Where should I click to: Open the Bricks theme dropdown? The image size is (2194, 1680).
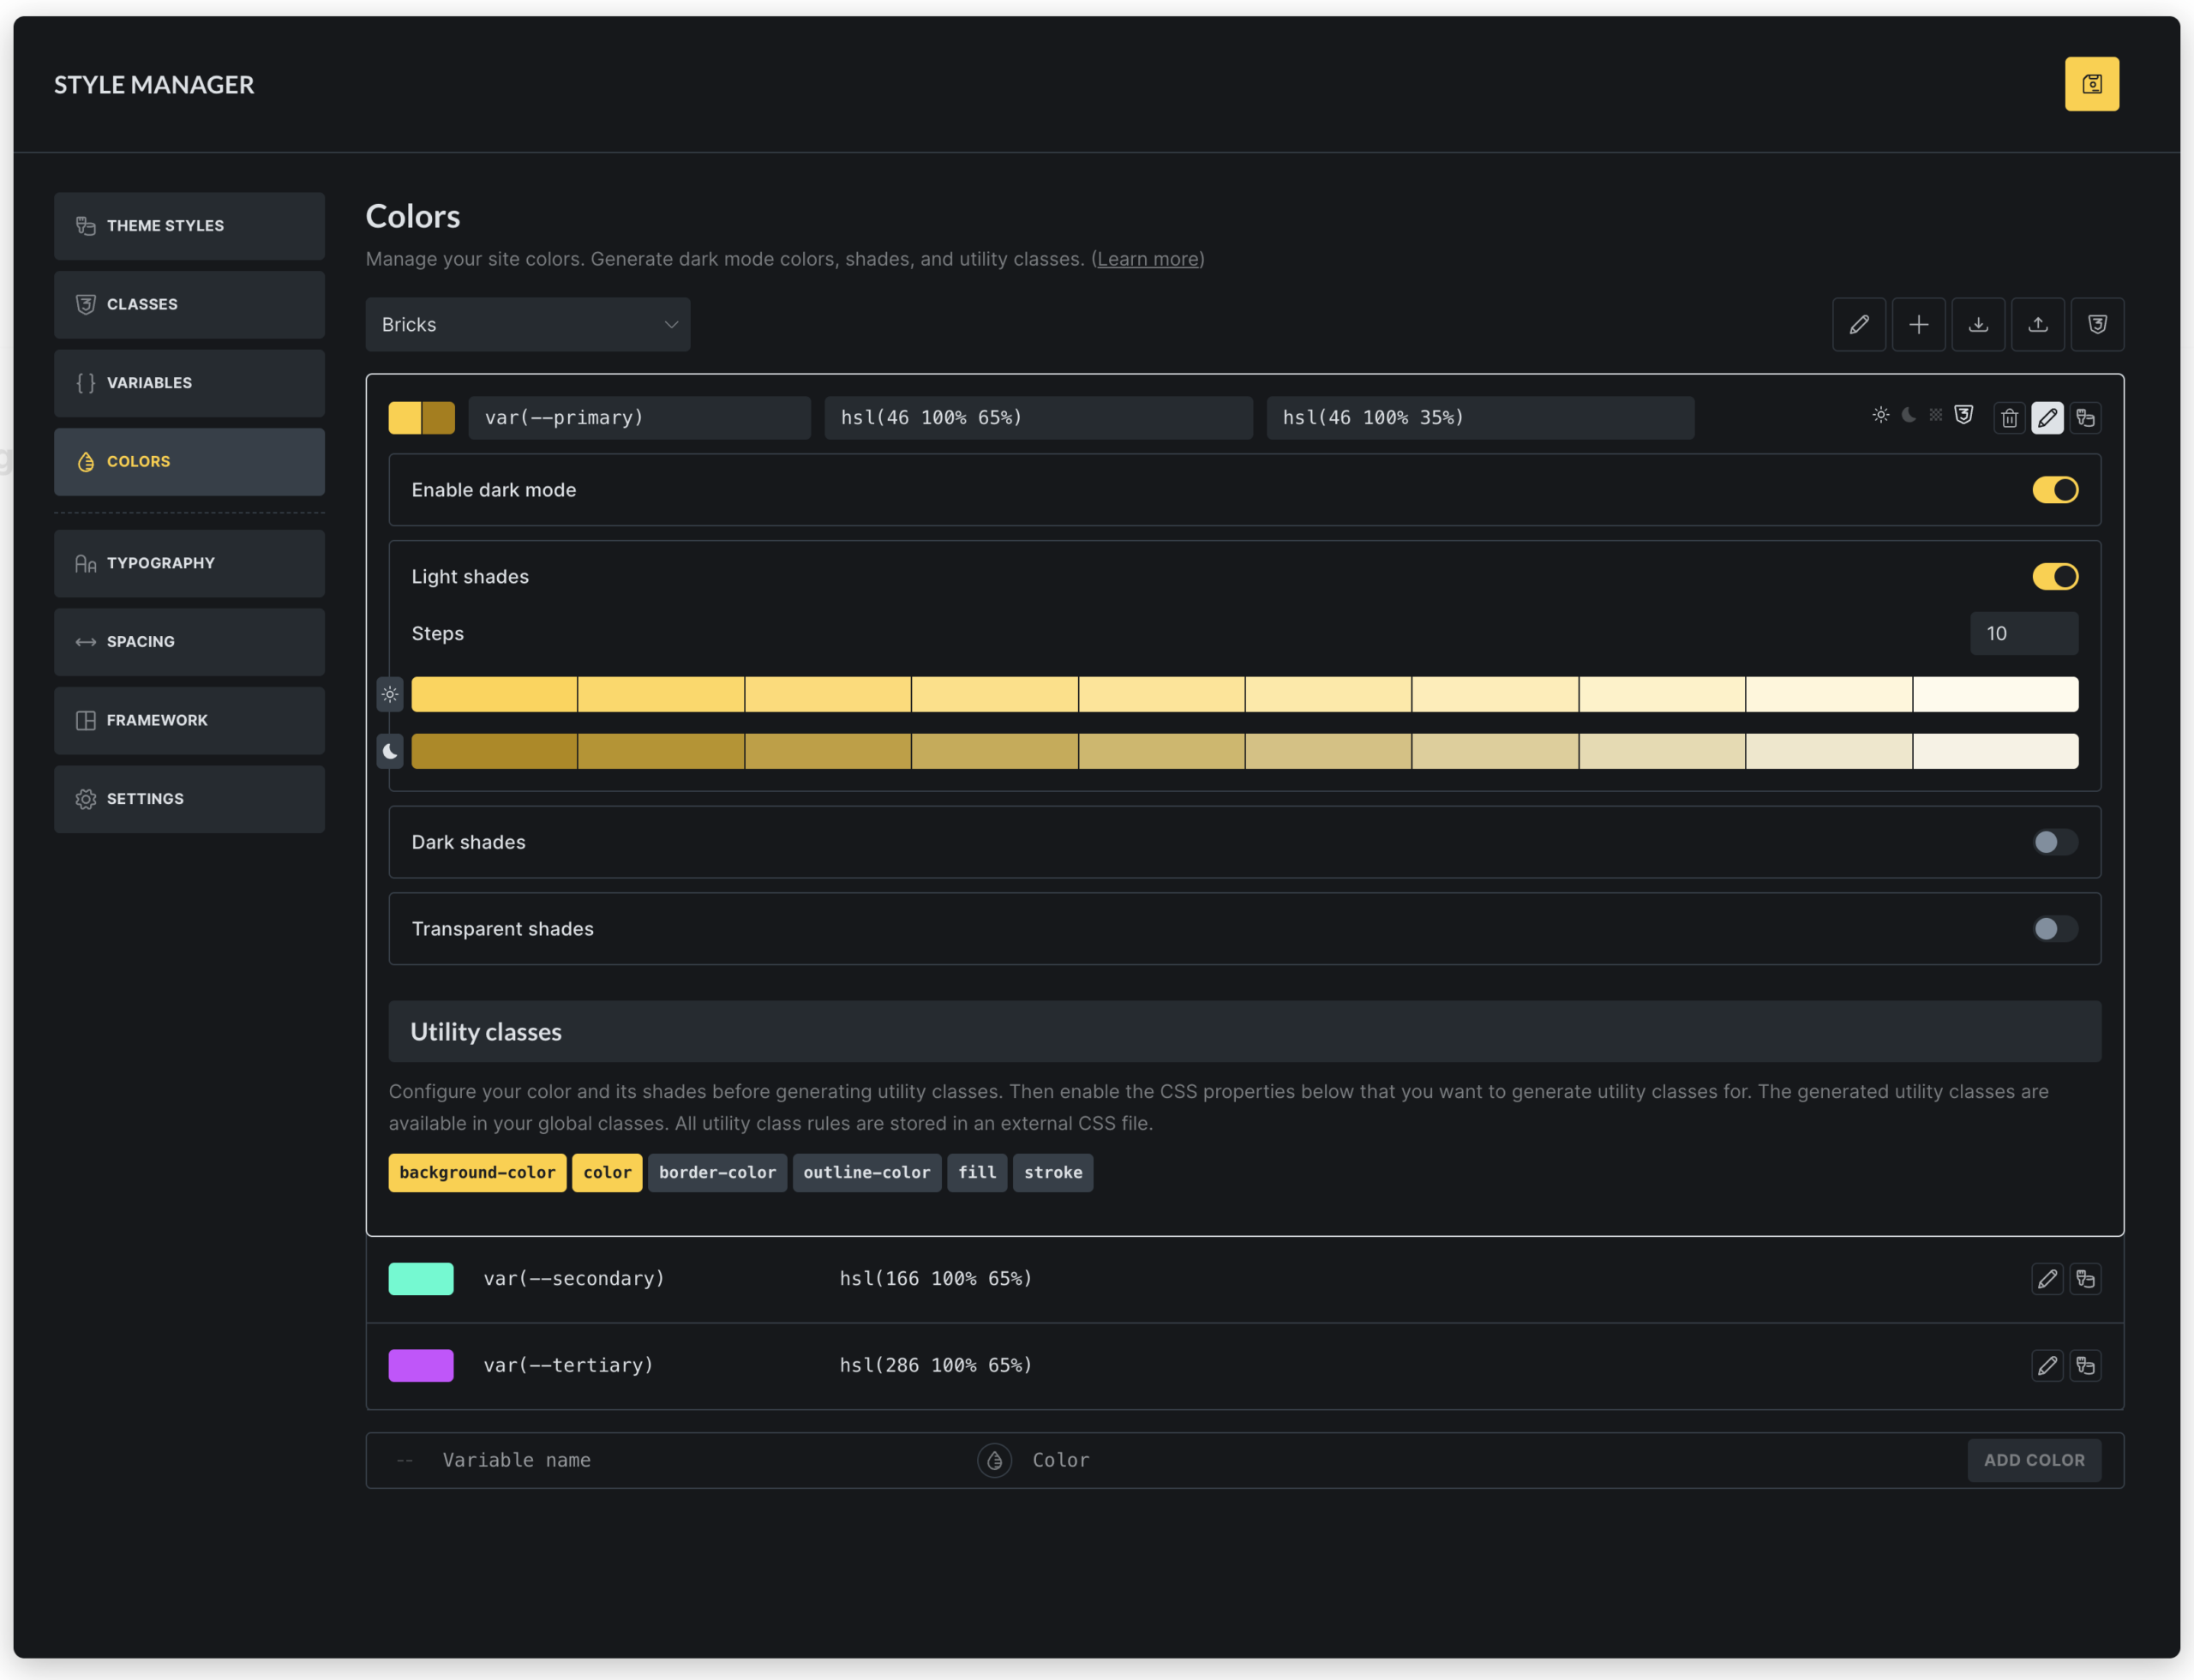click(527, 324)
